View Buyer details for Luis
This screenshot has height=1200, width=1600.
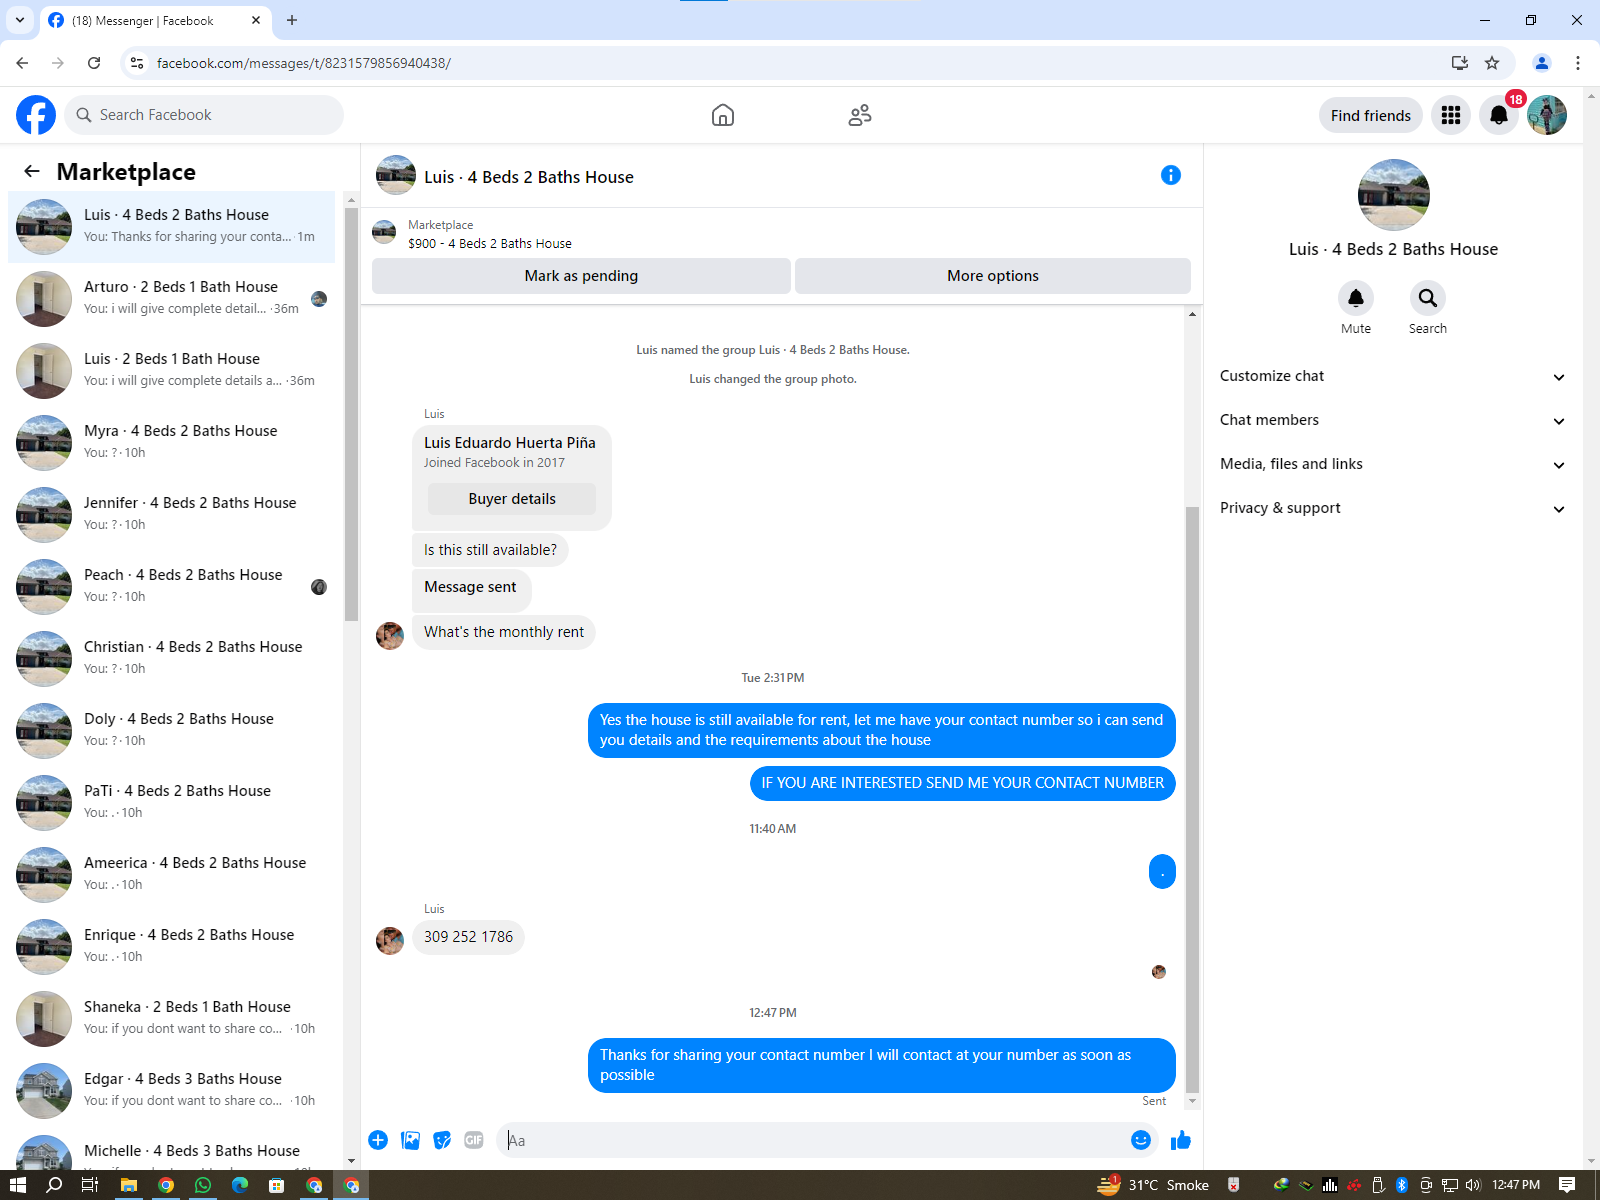tap(512, 499)
